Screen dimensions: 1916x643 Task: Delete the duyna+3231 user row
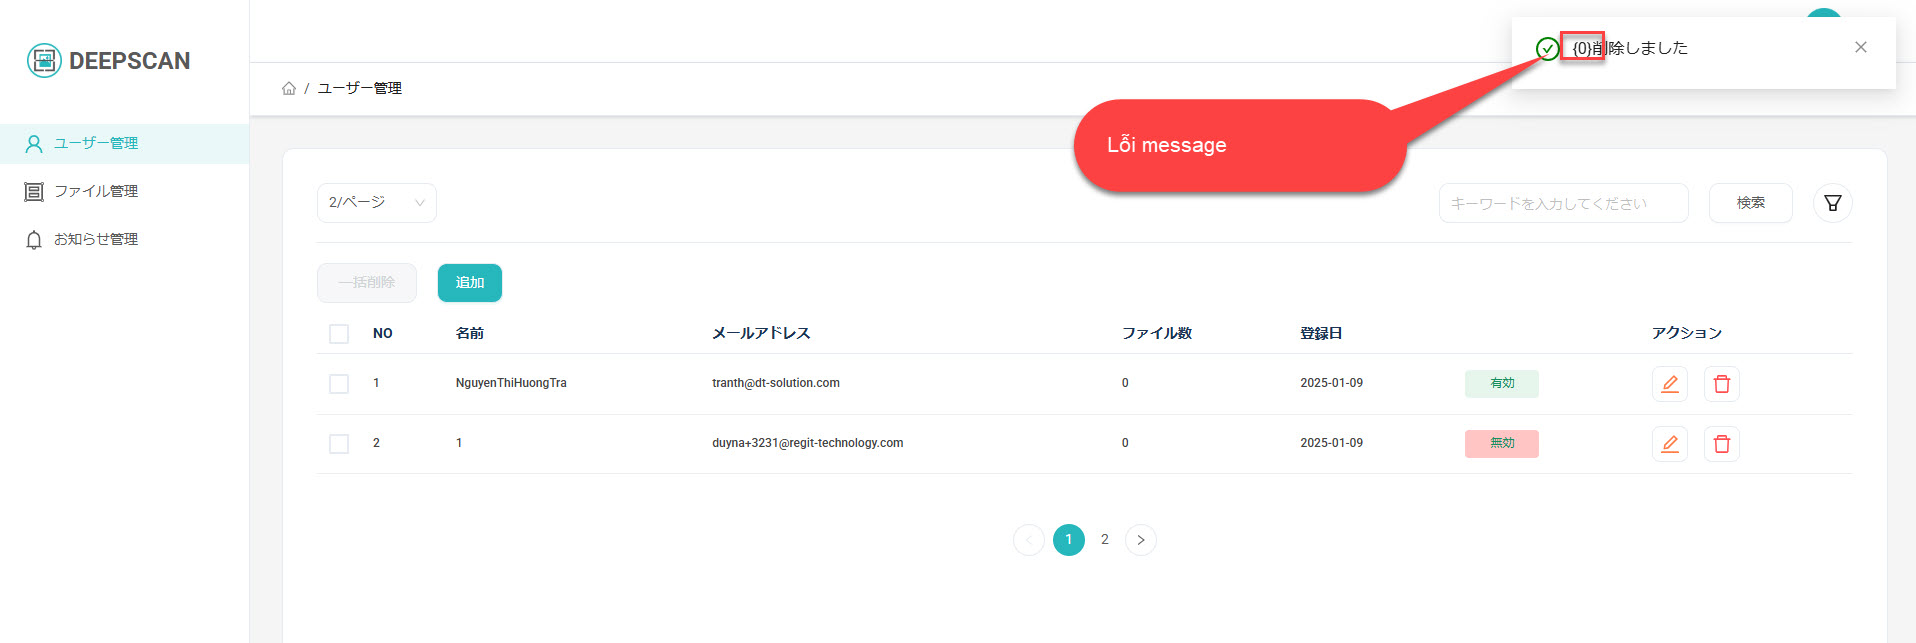[1721, 444]
